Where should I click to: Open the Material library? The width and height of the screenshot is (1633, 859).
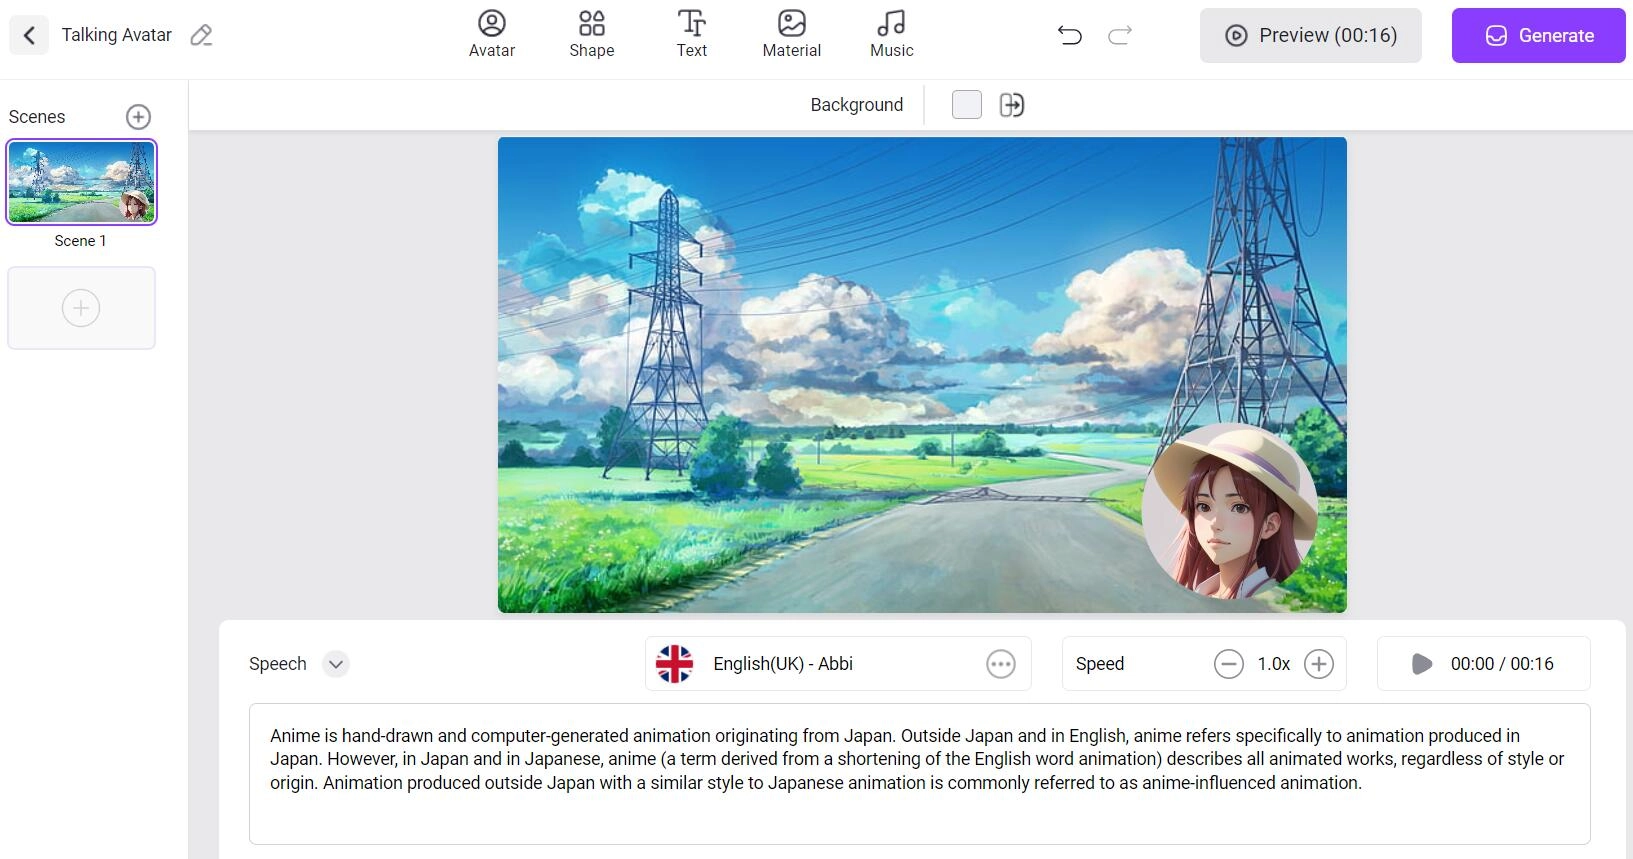[791, 35]
